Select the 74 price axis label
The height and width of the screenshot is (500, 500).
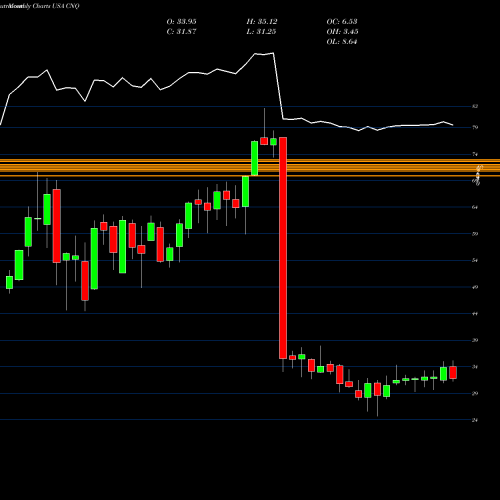(x=475, y=154)
